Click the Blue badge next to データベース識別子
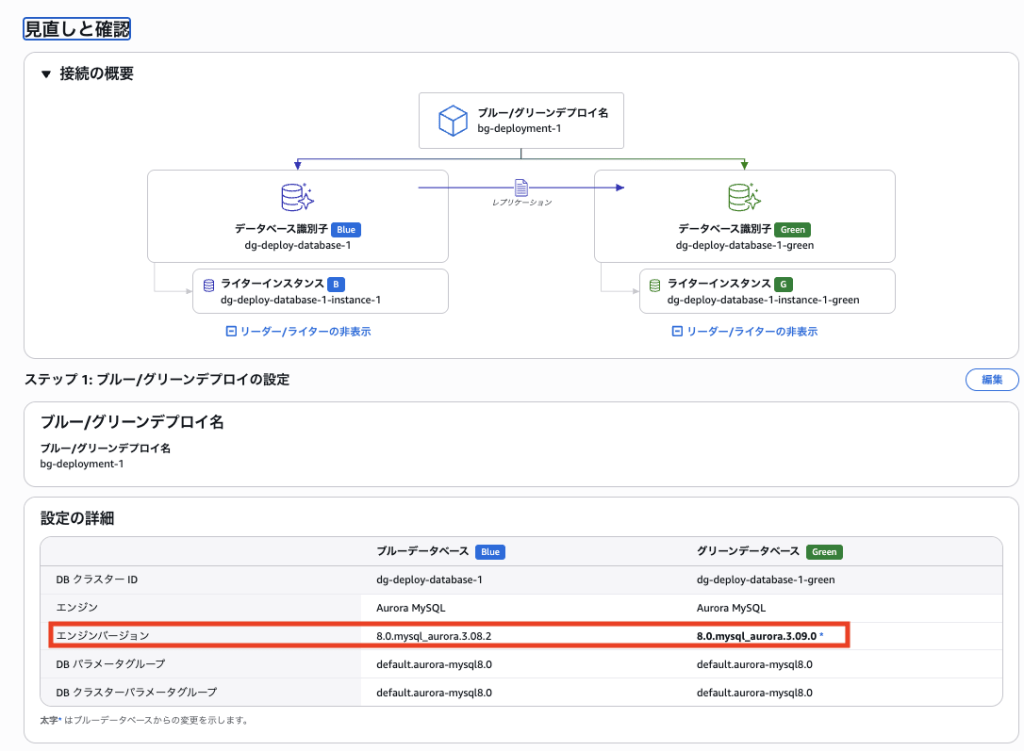 tap(345, 229)
